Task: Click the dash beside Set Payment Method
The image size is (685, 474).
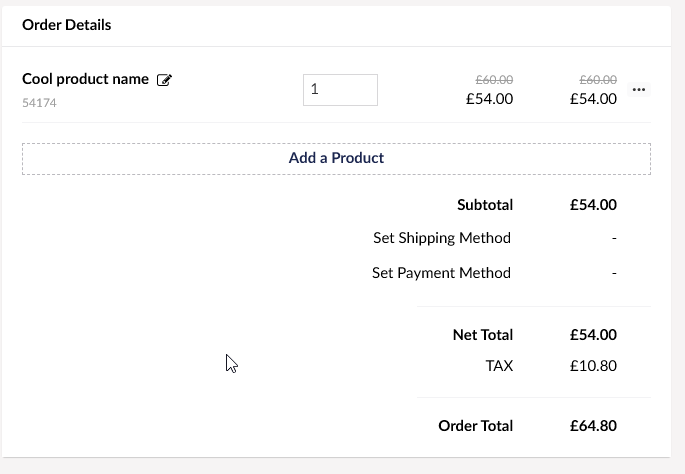Action: (x=614, y=273)
